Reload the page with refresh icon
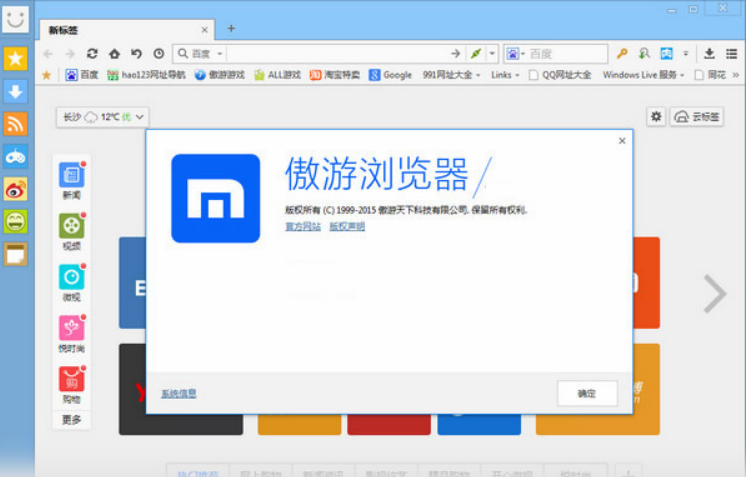 92,54
